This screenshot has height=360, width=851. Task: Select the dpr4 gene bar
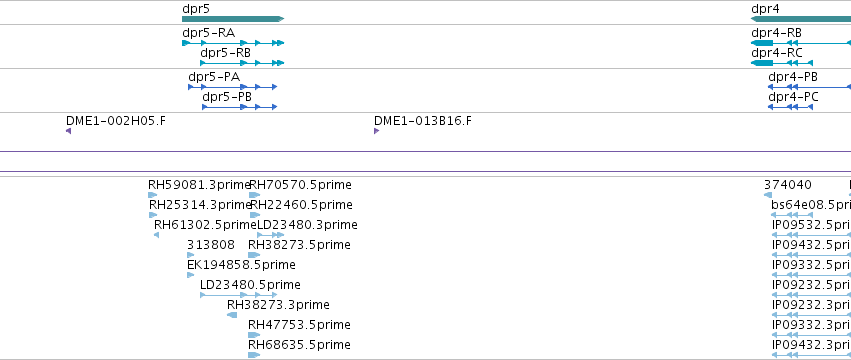(801, 19)
